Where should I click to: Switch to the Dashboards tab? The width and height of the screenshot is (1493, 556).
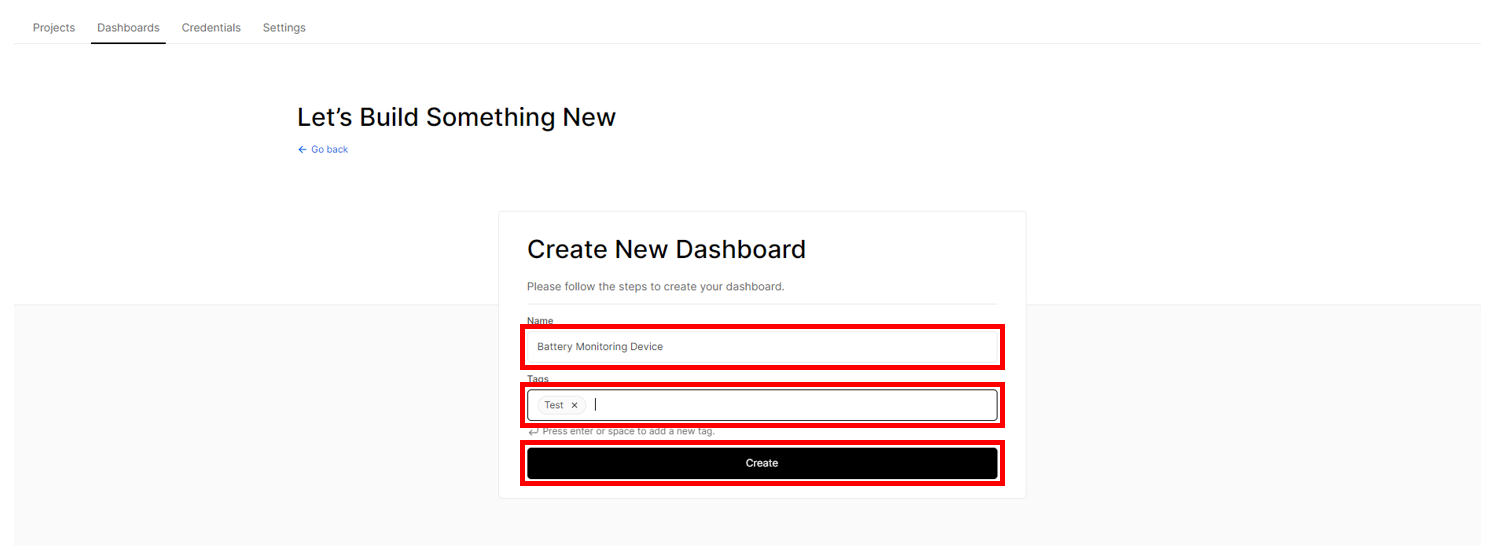[x=128, y=28]
